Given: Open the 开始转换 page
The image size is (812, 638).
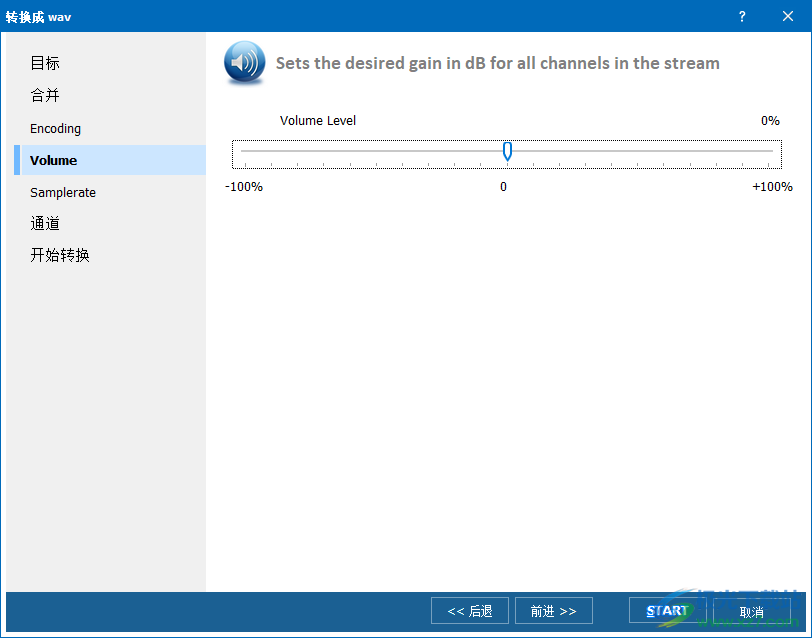Looking at the screenshot, I should [x=60, y=255].
